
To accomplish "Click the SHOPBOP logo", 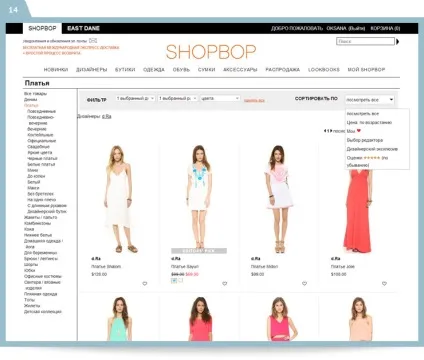I will tap(211, 52).
